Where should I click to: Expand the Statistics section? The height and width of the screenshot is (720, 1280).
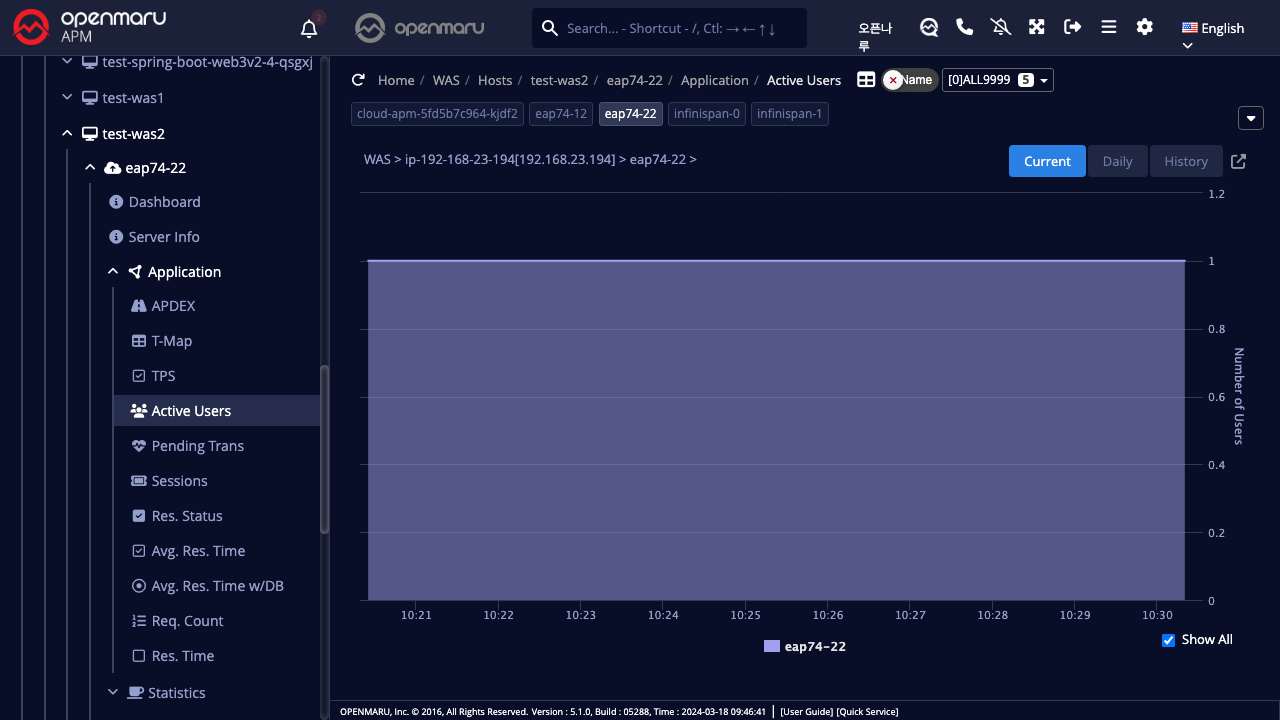(113, 693)
